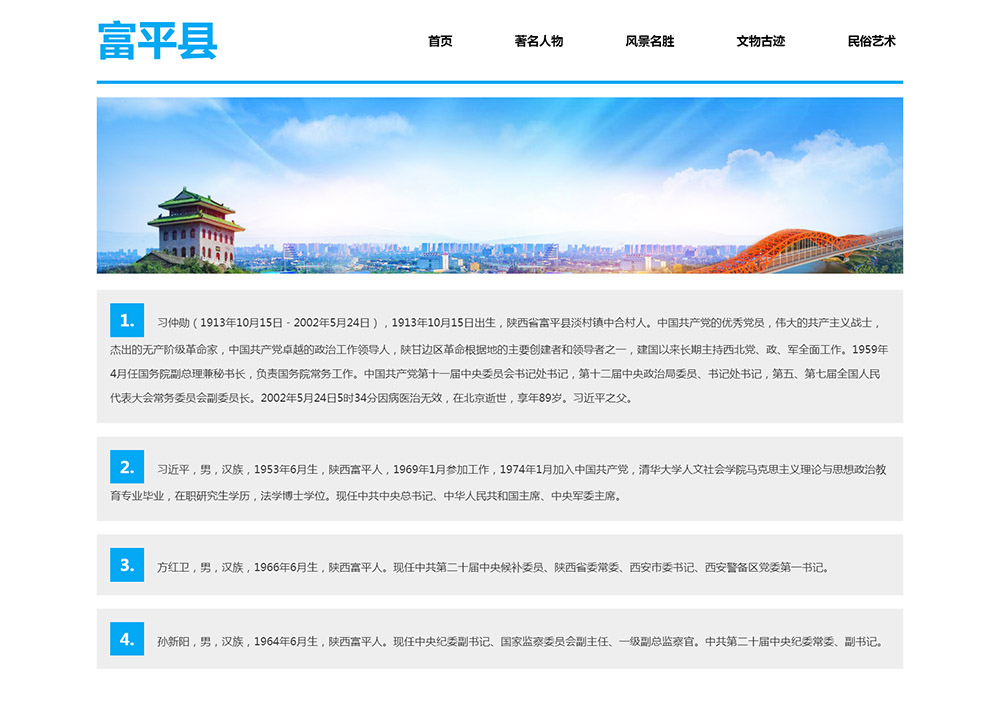Screen dimensions: 1000x713
Task: Click the line ending 习近平之父。
Action: [x=372, y=398]
